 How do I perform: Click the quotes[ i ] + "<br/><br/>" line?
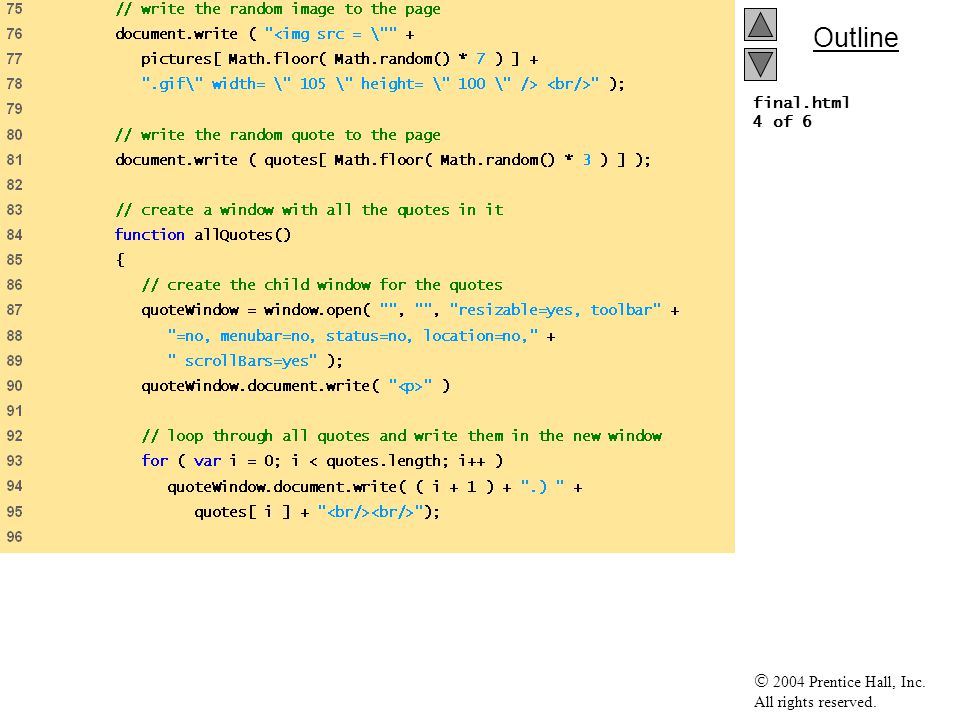317,512
